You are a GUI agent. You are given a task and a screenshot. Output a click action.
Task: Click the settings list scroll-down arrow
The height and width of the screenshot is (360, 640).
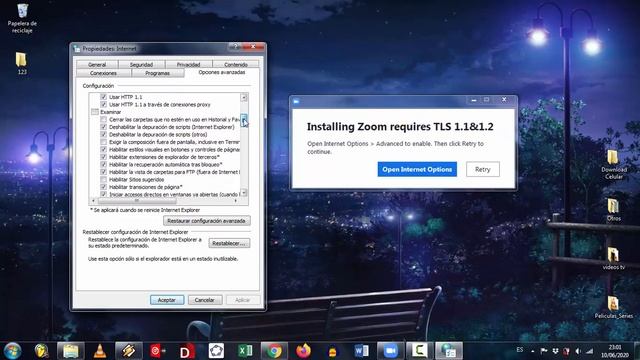click(244, 193)
